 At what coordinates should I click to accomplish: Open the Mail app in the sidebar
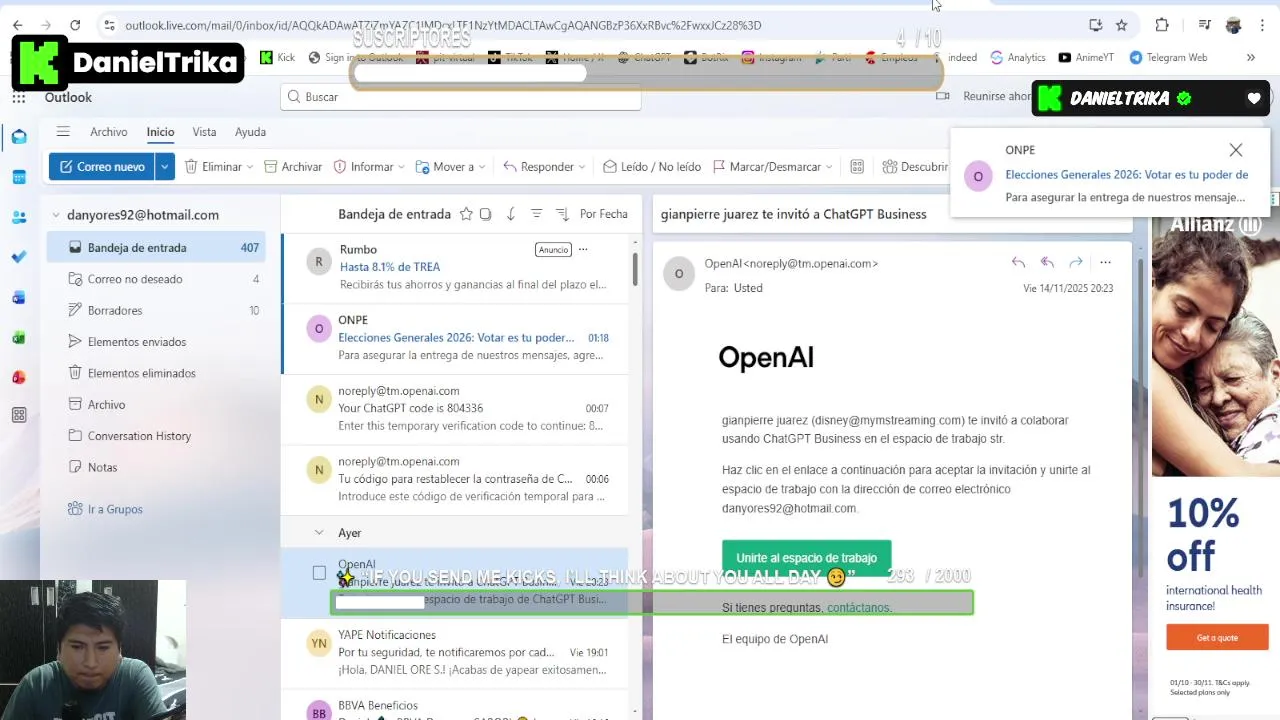pos(19,137)
